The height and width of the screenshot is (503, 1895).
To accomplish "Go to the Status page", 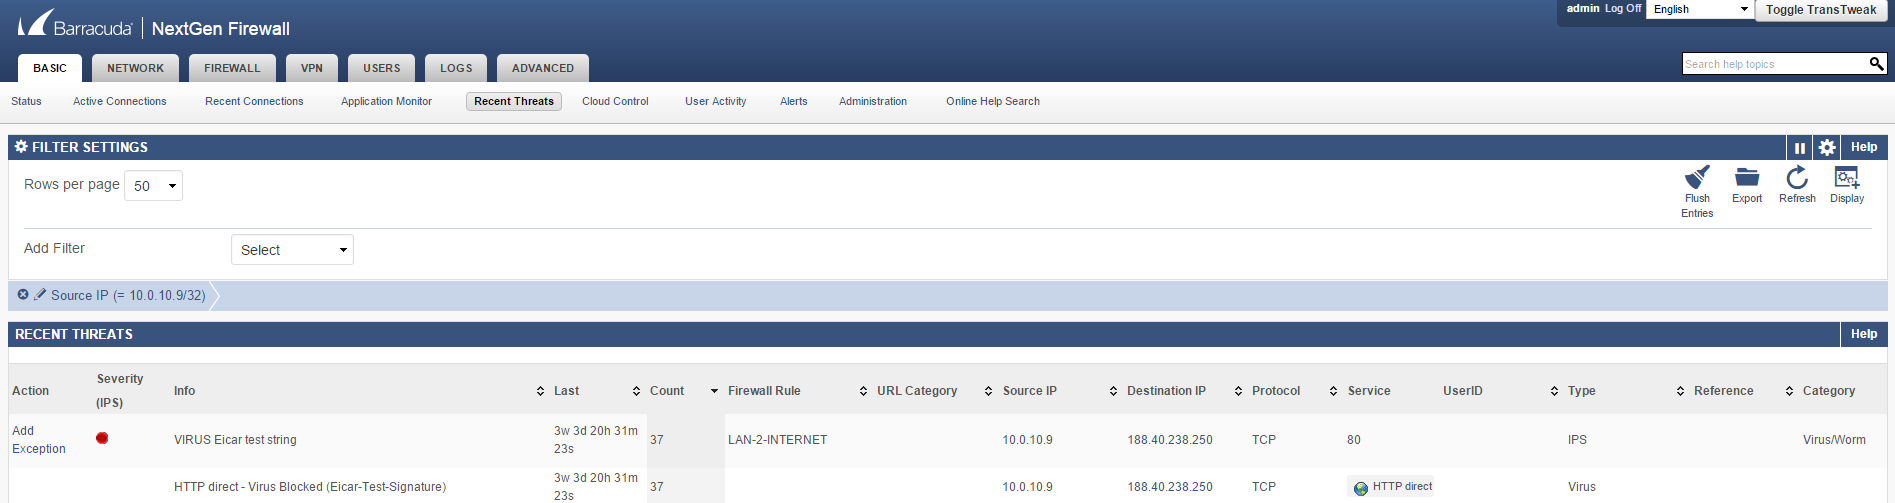I will (x=26, y=101).
